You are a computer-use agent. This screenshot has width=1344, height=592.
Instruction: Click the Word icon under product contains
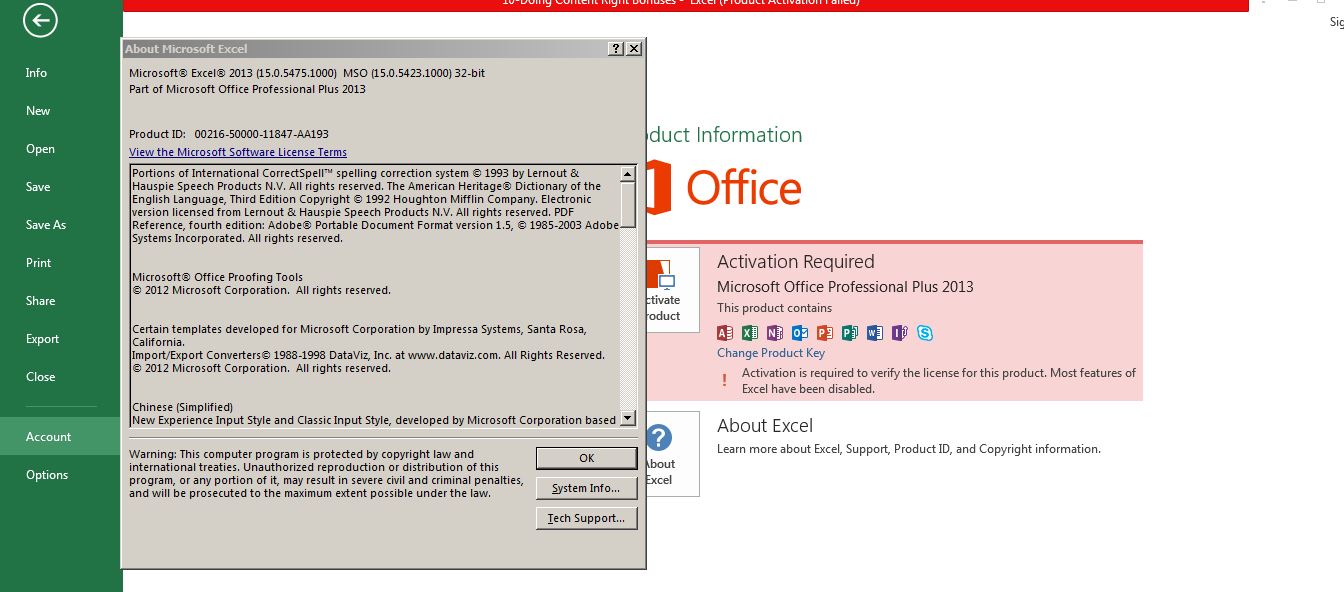(875, 333)
